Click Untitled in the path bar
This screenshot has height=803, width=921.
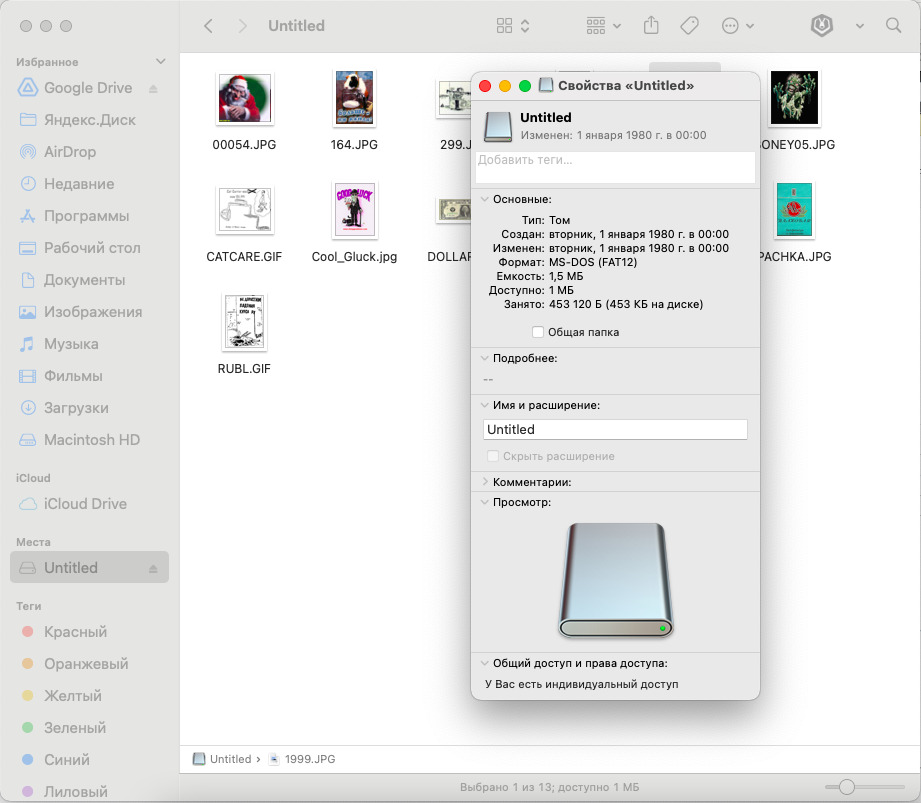pos(229,759)
